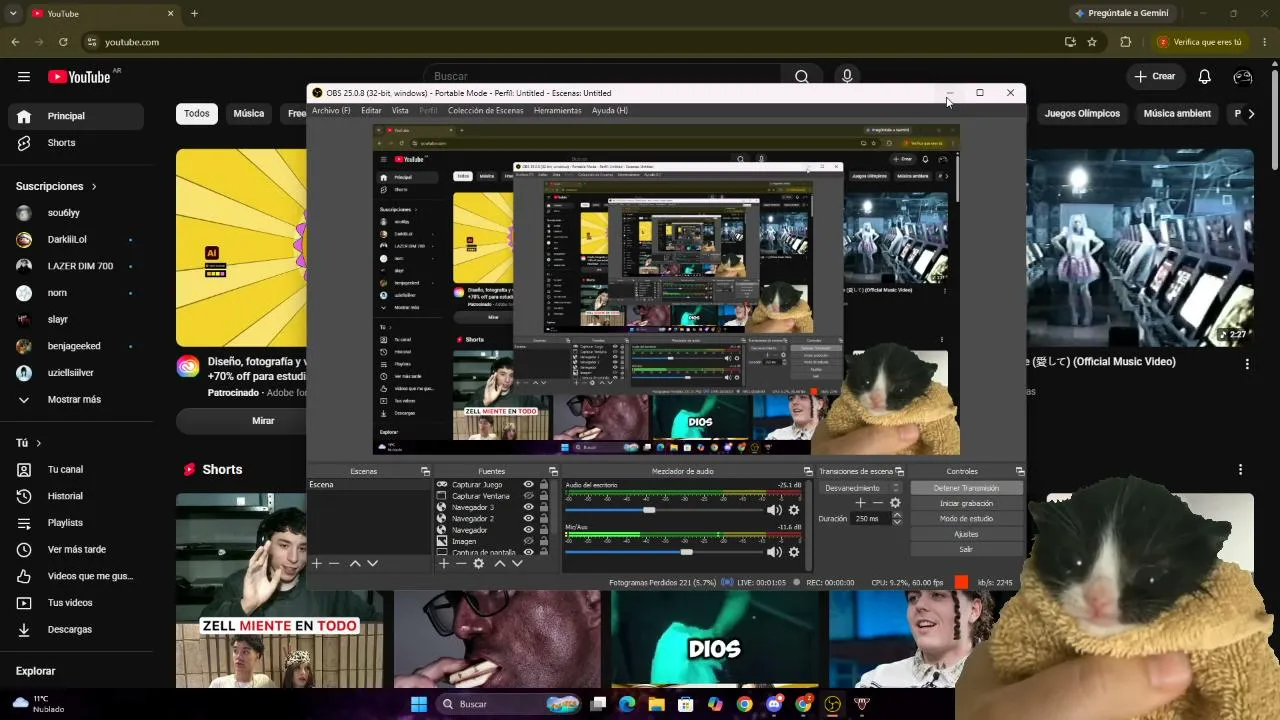Open transition properties gear in Transiciones panel
1280x720 pixels.
[x=895, y=503]
